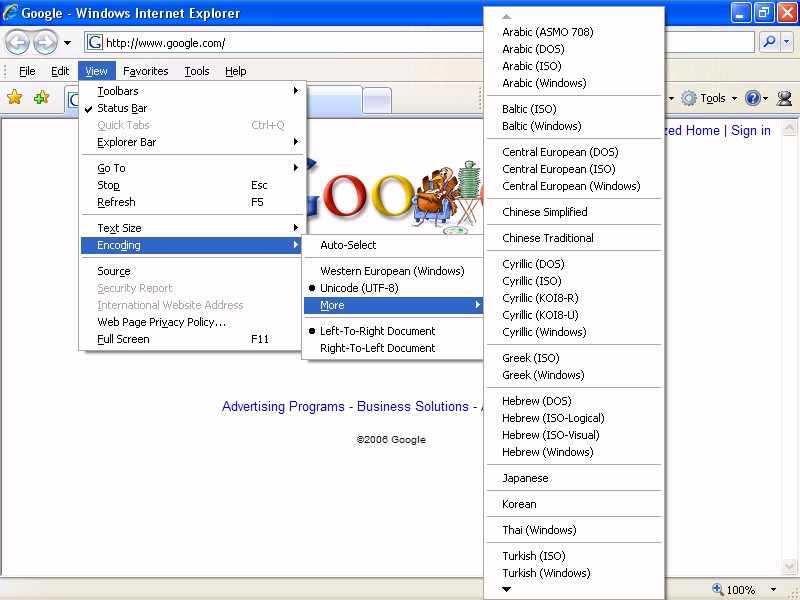The image size is (800, 600).
Task: Choose Right-To-Left Document direction
Action: 377,348
